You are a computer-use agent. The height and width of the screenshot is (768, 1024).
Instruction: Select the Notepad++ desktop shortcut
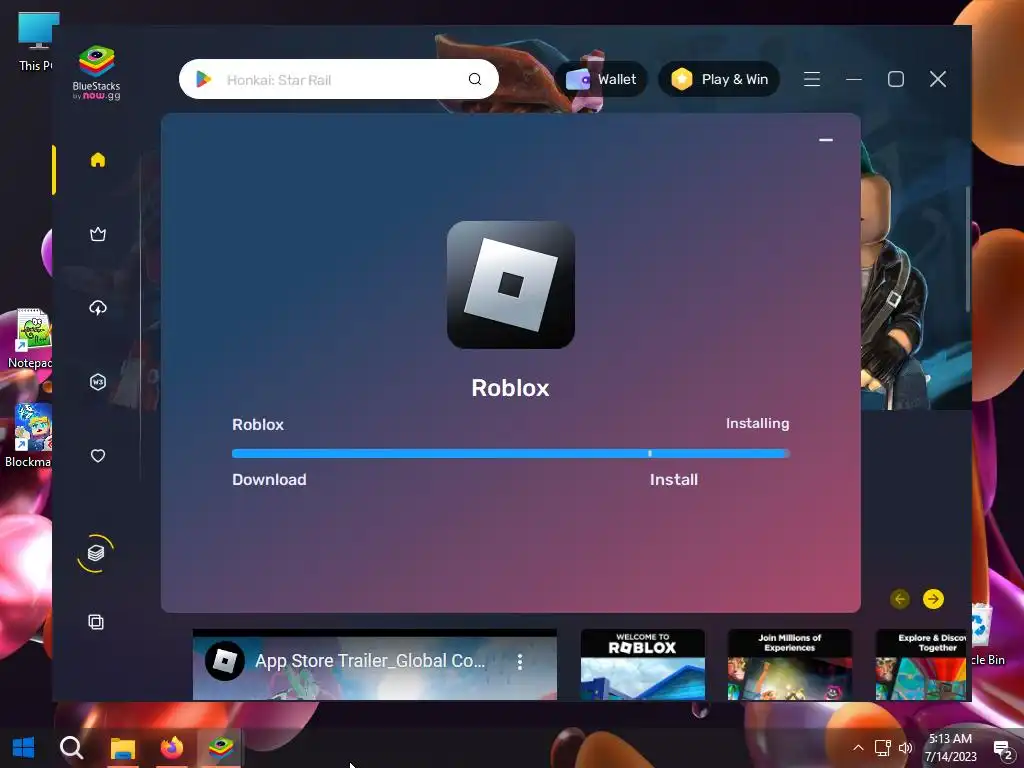click(x=30, y=339)
